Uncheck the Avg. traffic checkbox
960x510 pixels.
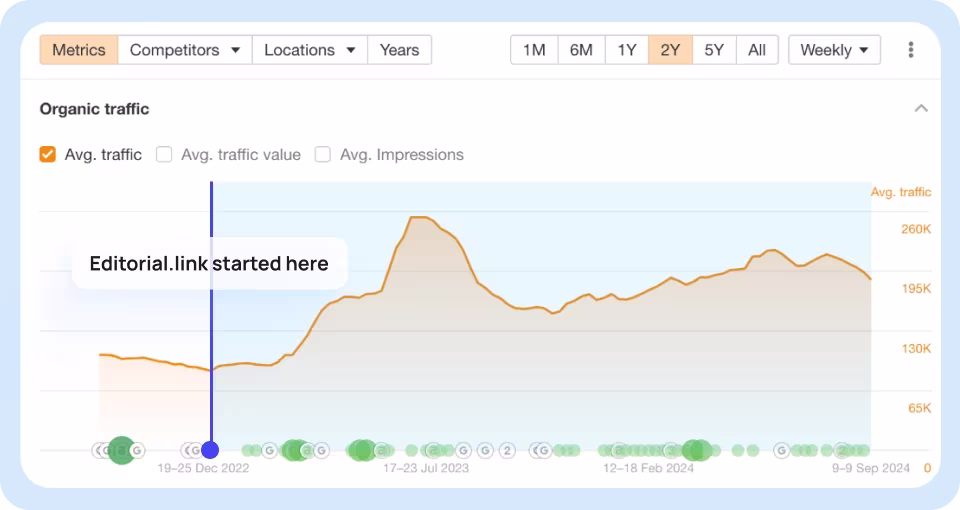coord(48,154)
